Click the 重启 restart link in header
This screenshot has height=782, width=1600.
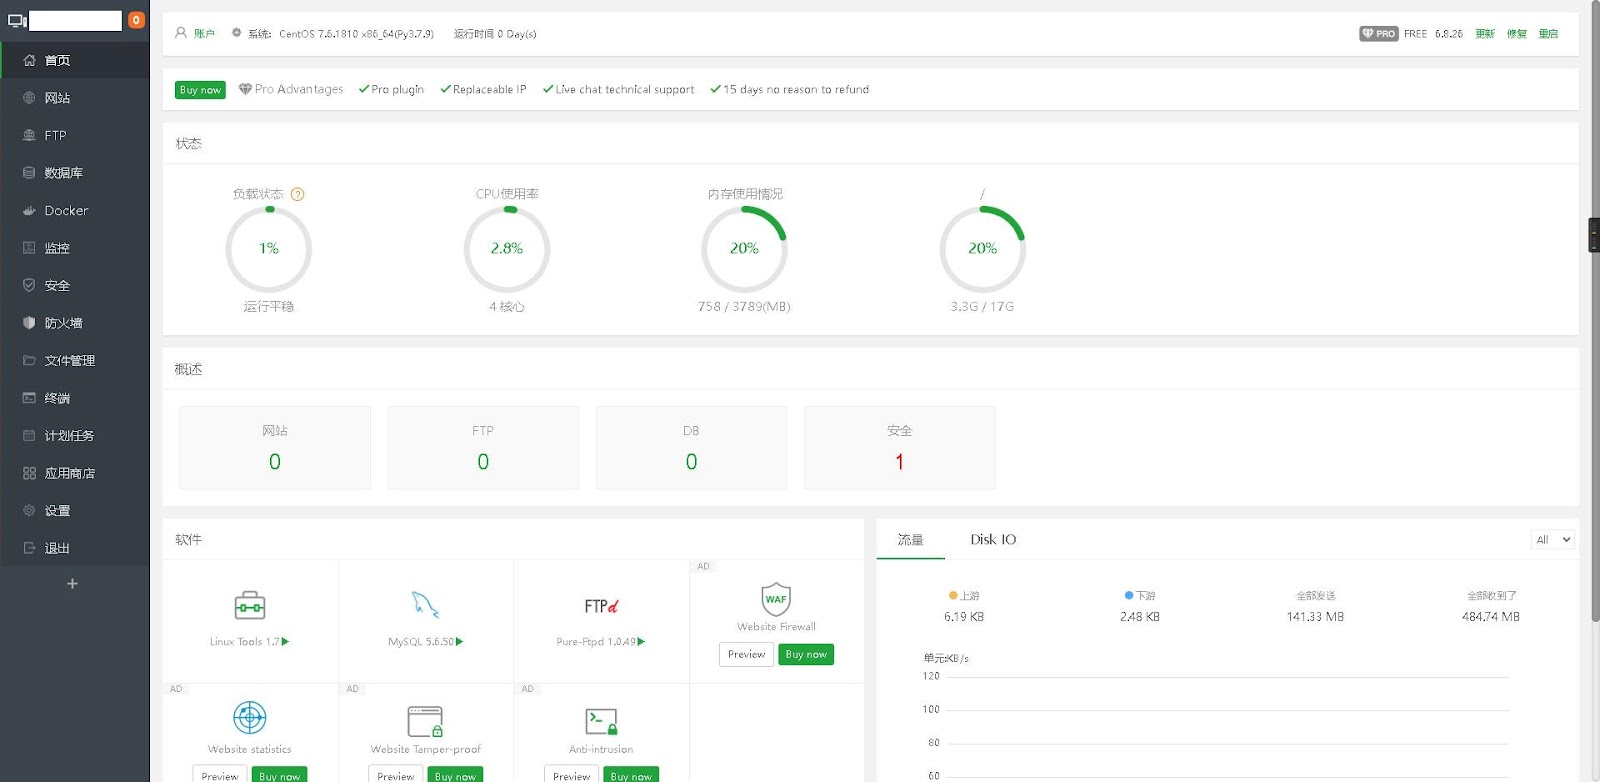(x=1548, y=34)
